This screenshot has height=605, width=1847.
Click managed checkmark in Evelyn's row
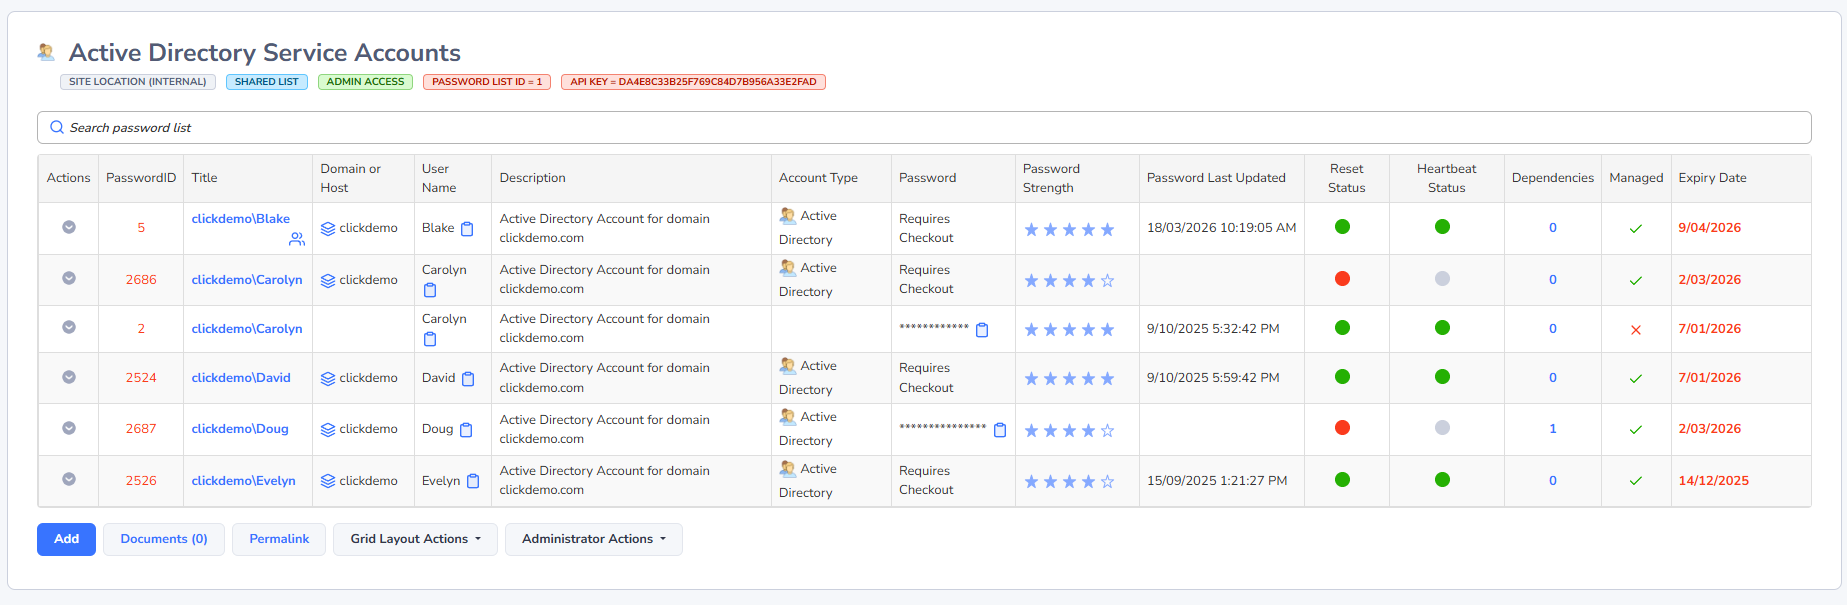point(1636,481)
